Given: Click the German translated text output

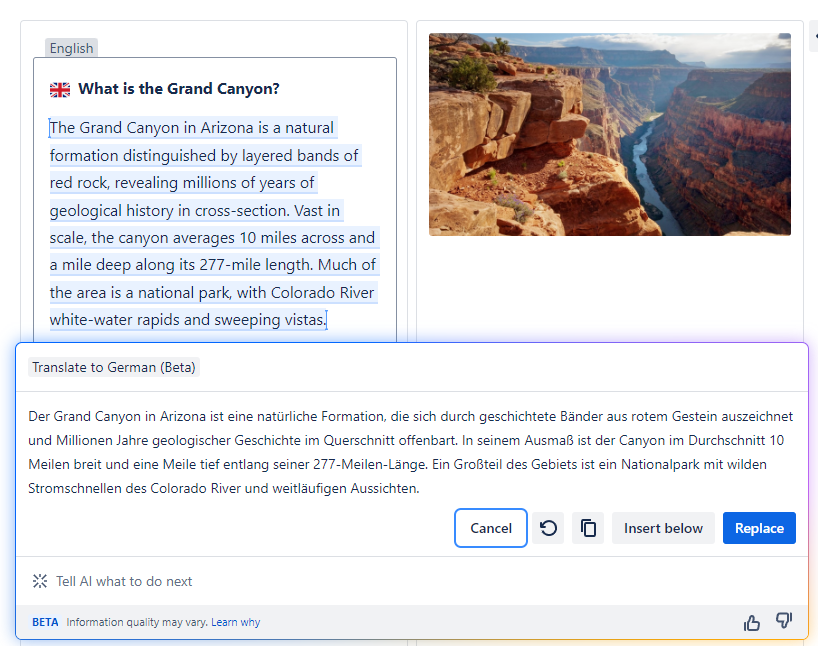Looking at the screenshot, I should click(410, 452).
